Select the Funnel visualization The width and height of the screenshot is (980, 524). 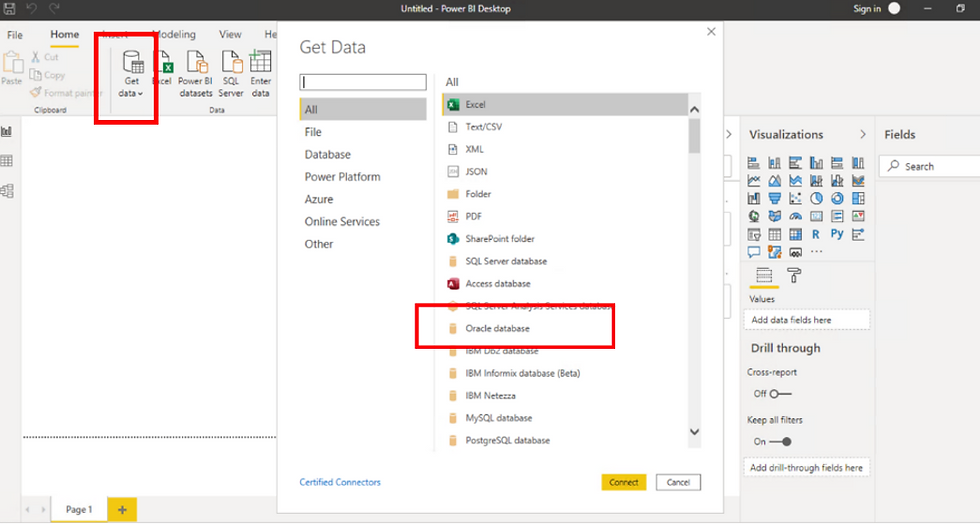pyautogui.click(x=774, y=198)
